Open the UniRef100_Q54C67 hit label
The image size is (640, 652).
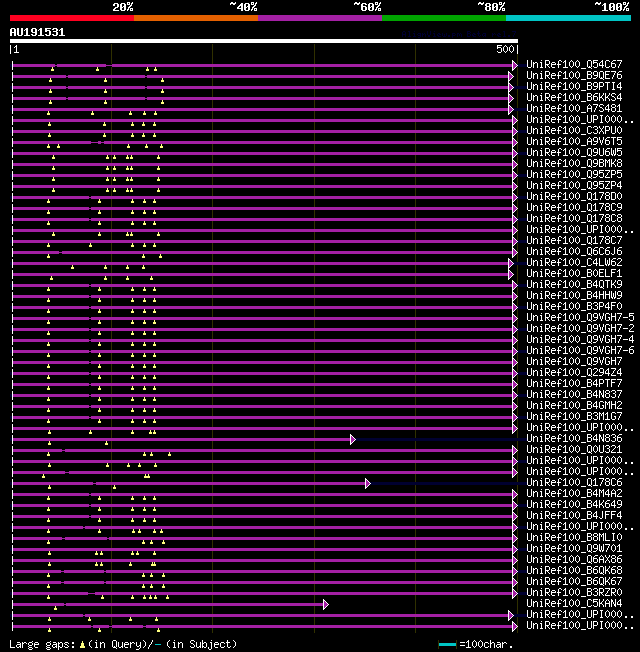[574, 64]
